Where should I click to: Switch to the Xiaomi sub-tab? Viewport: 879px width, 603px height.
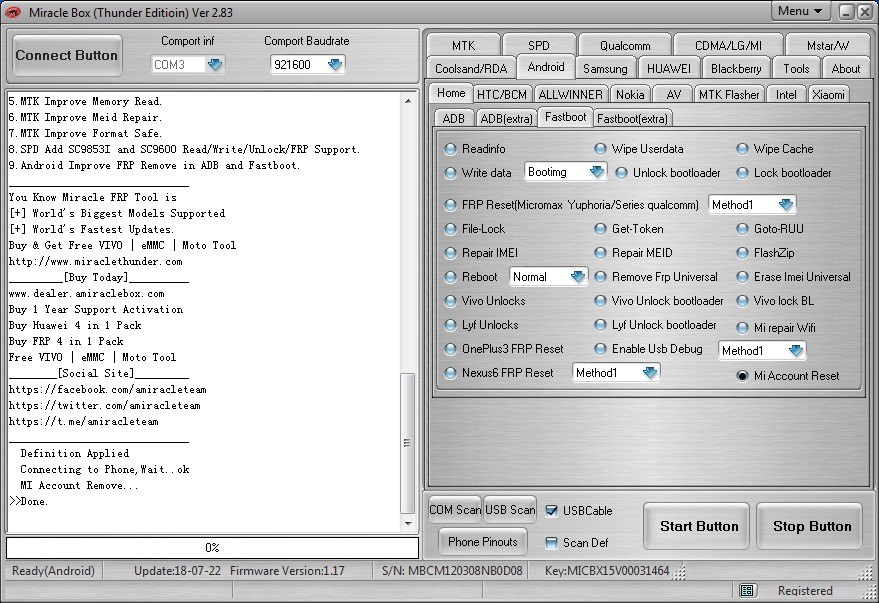tap(828, 95)
